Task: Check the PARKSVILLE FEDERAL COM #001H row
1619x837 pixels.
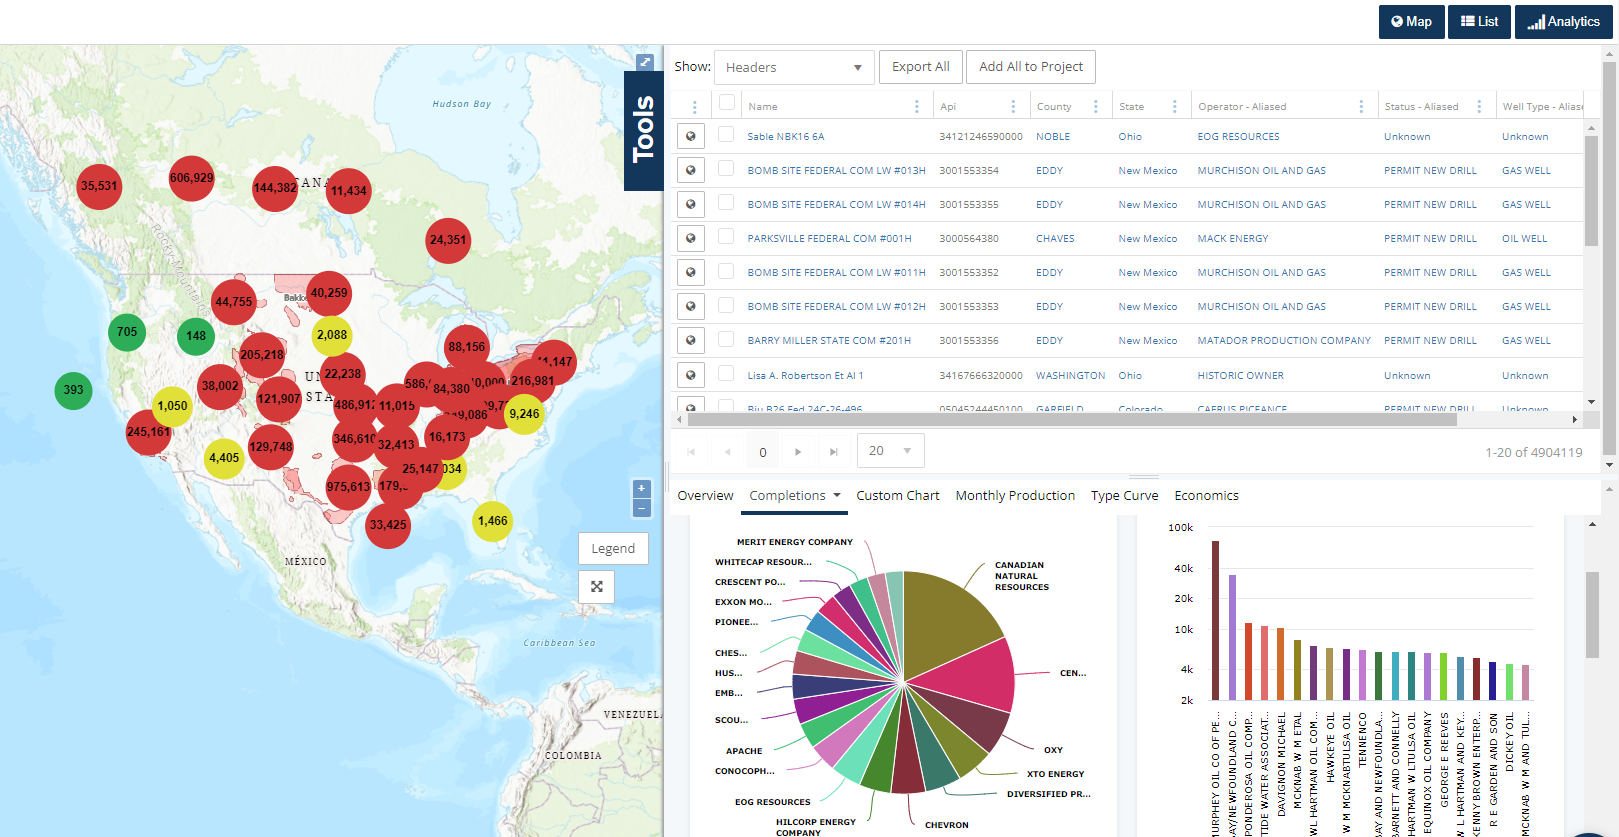Action: (726, 236)
